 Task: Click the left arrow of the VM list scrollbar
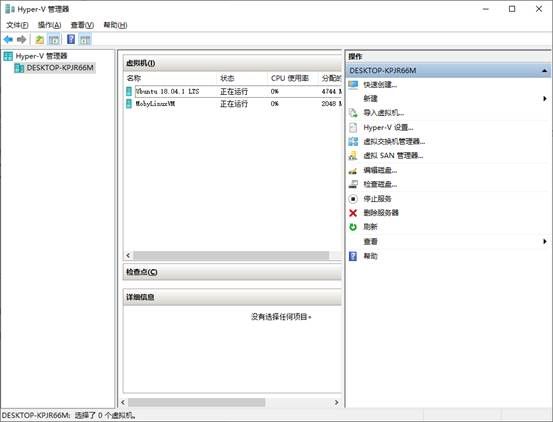point(128,255)
